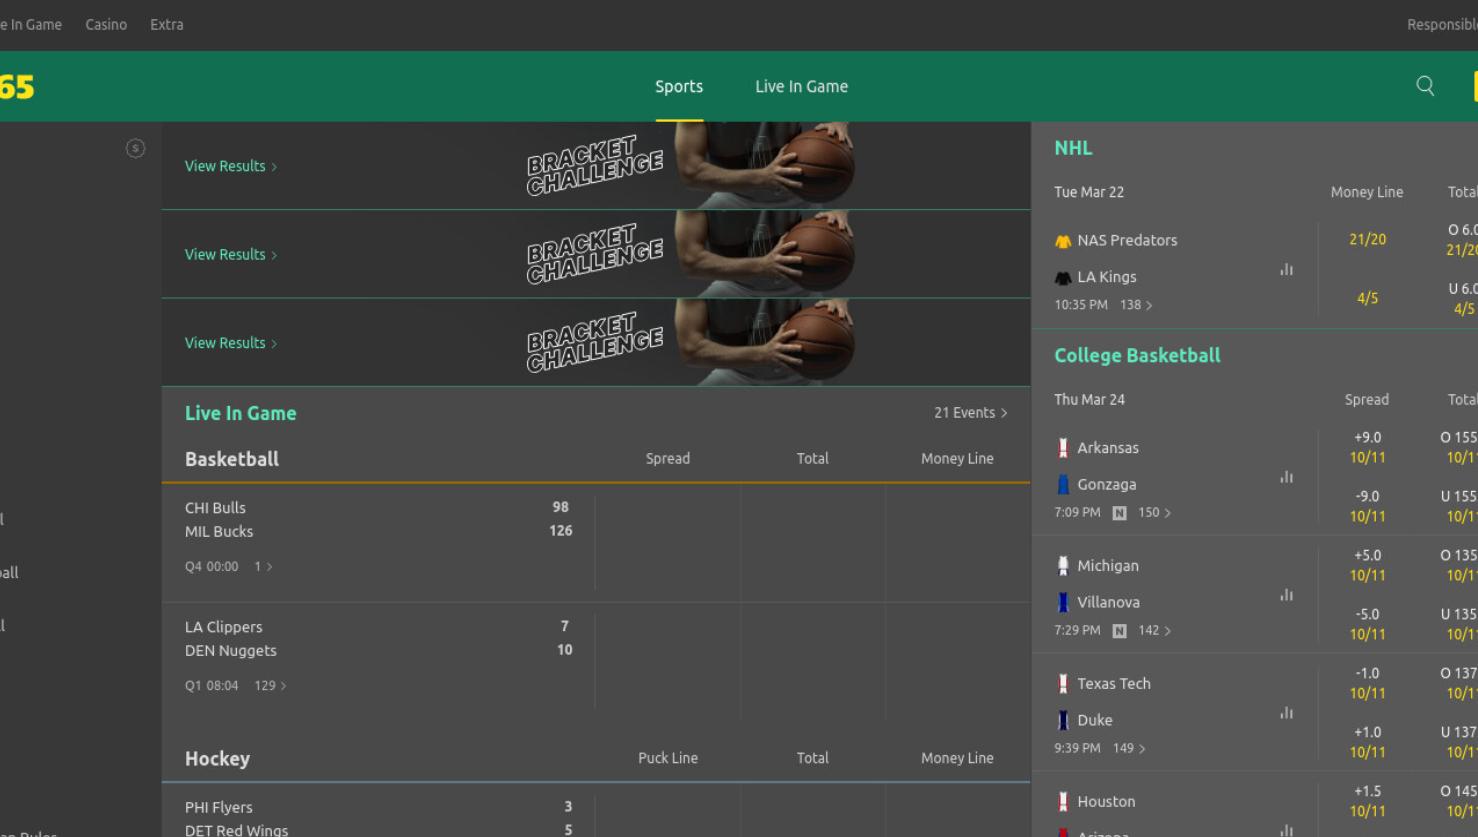Click the circular dollar icon in the sidebar
The width and height of the screenshot is (1478, 837).
point(135,148)
